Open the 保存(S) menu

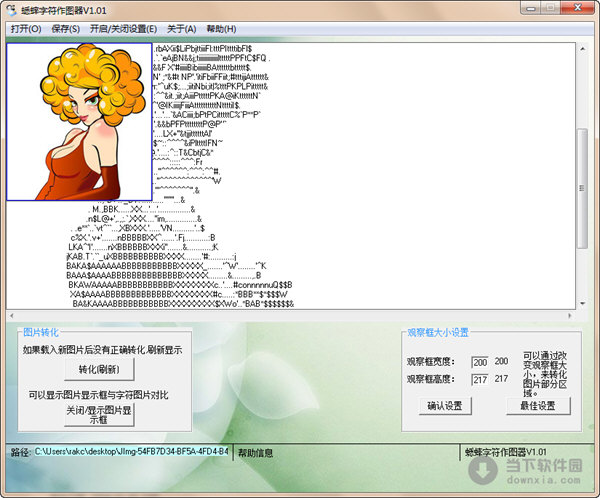pyautogui.click(x=65, y=29)
